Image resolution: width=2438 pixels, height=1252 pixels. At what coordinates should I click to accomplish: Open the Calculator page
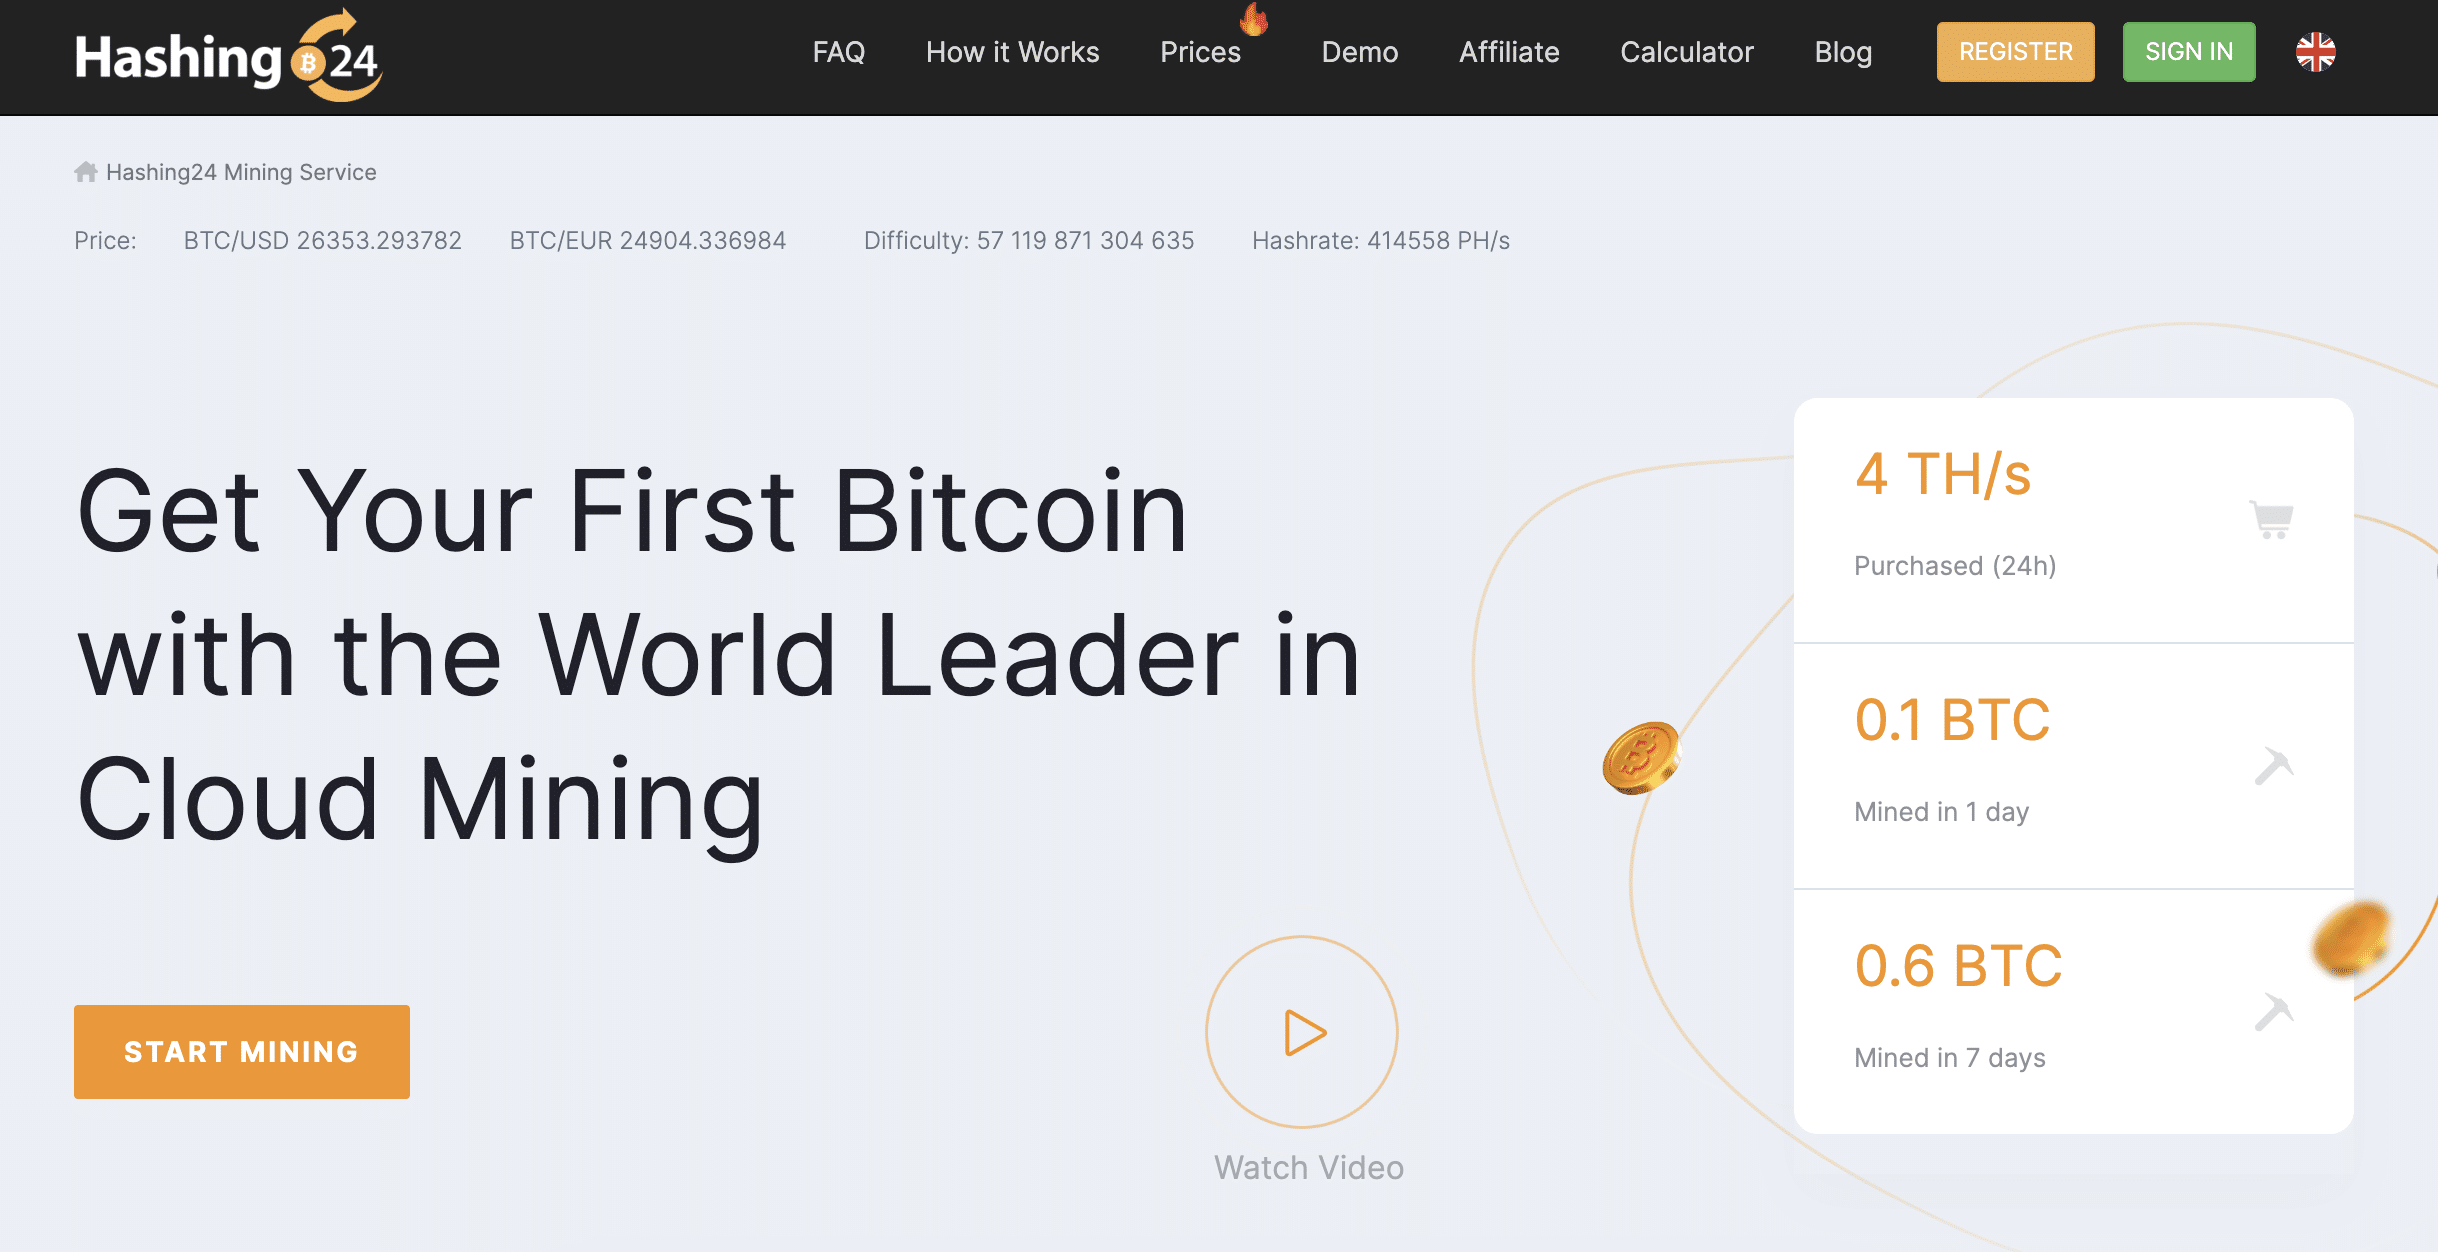pyautogui.click(x=1686, y=51)
